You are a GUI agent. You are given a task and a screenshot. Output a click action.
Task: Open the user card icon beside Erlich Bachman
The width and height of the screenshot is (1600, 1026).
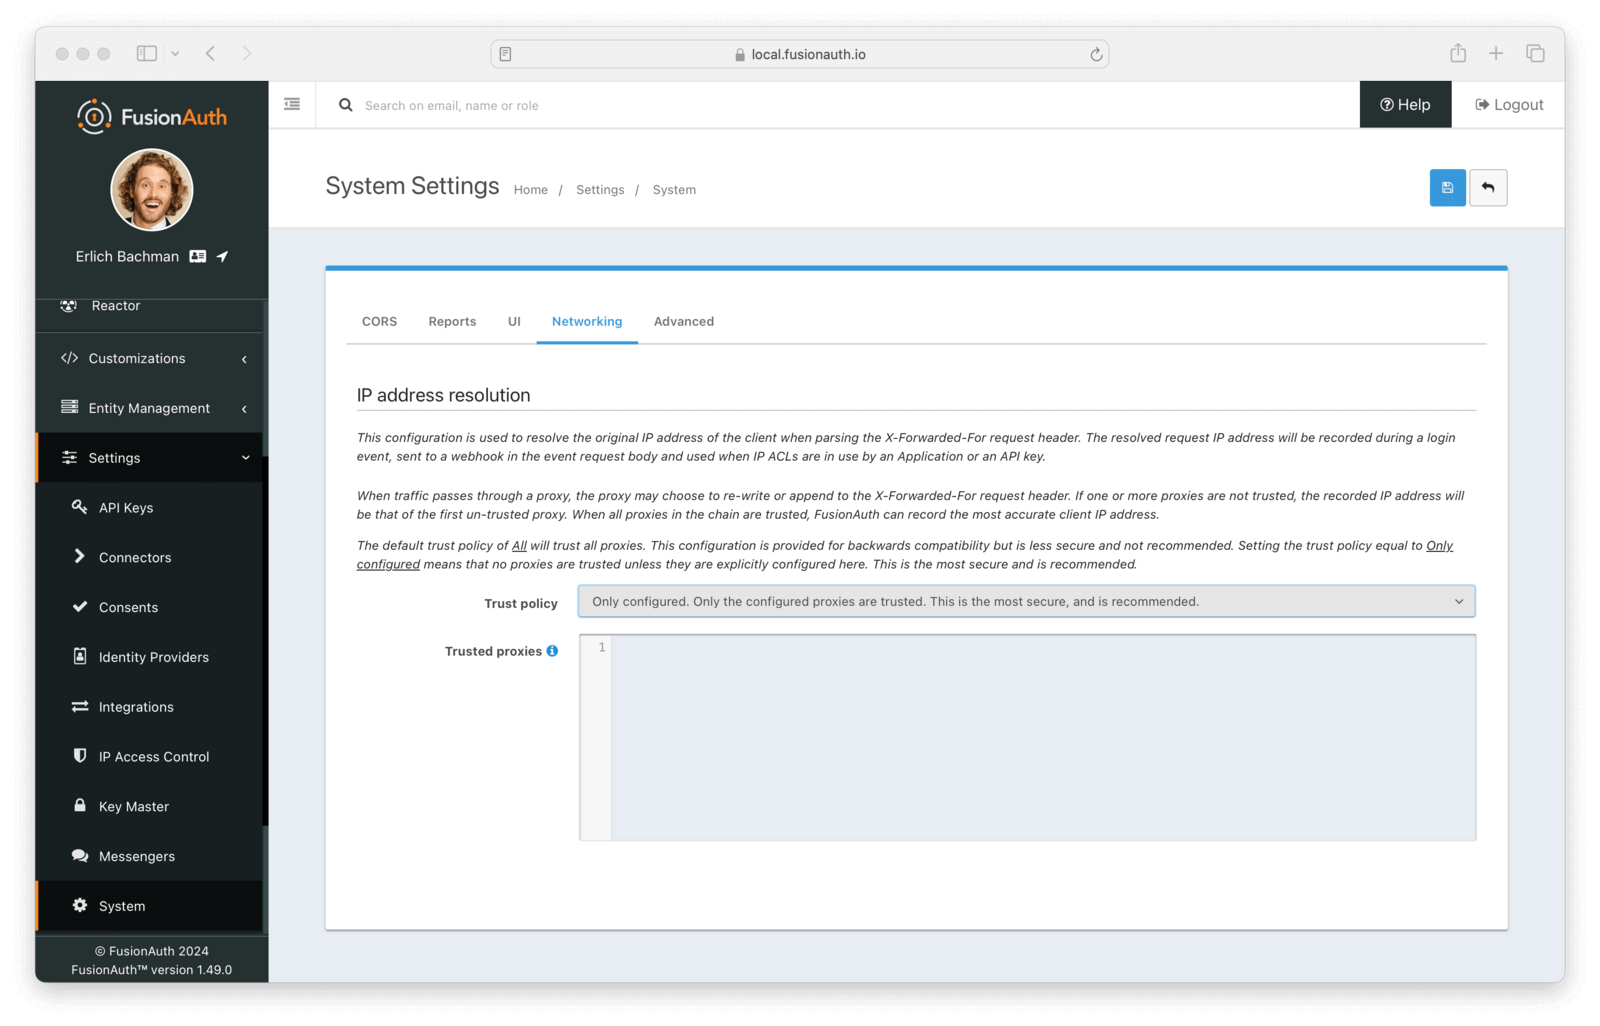tap(198, 257)
